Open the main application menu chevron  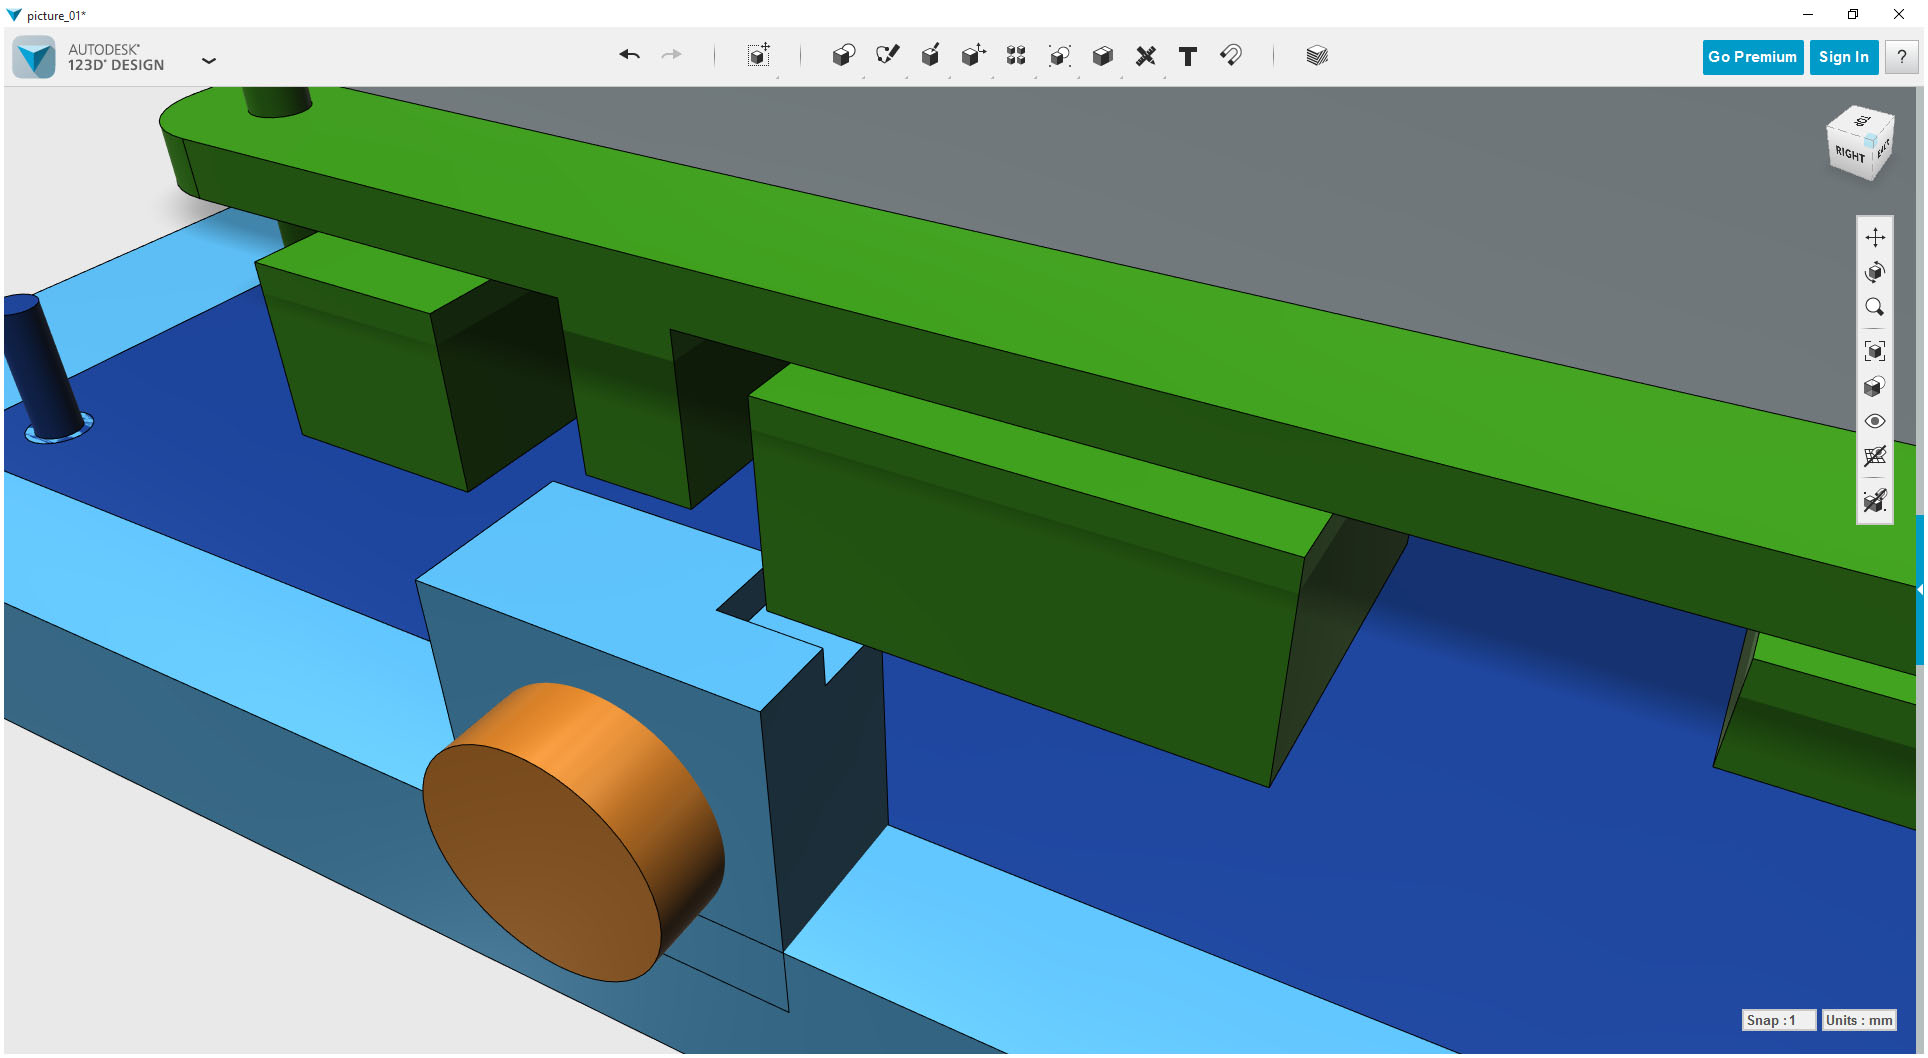pyautogui.click(x=209, y=60)
